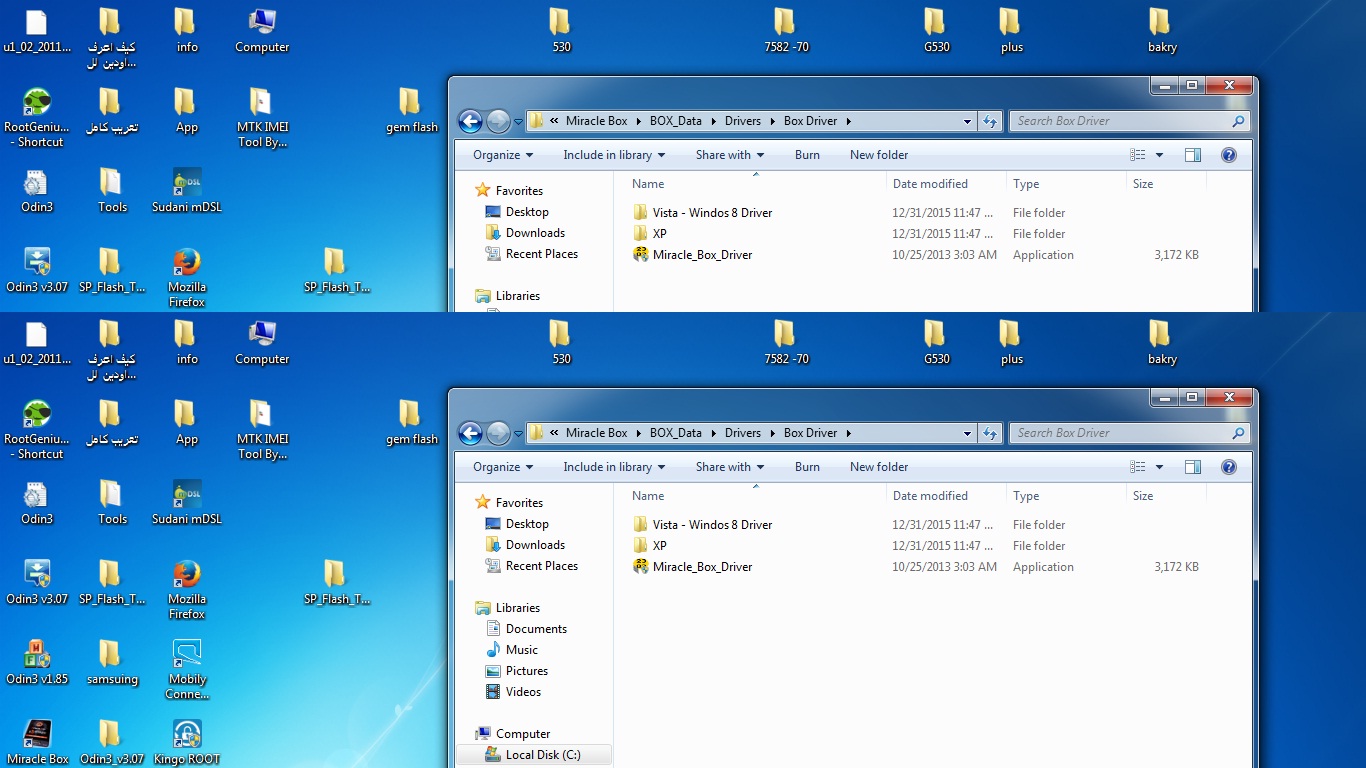
Task: Go back using the lower Explorer window's Back arrow
Action: click(470, 433)
